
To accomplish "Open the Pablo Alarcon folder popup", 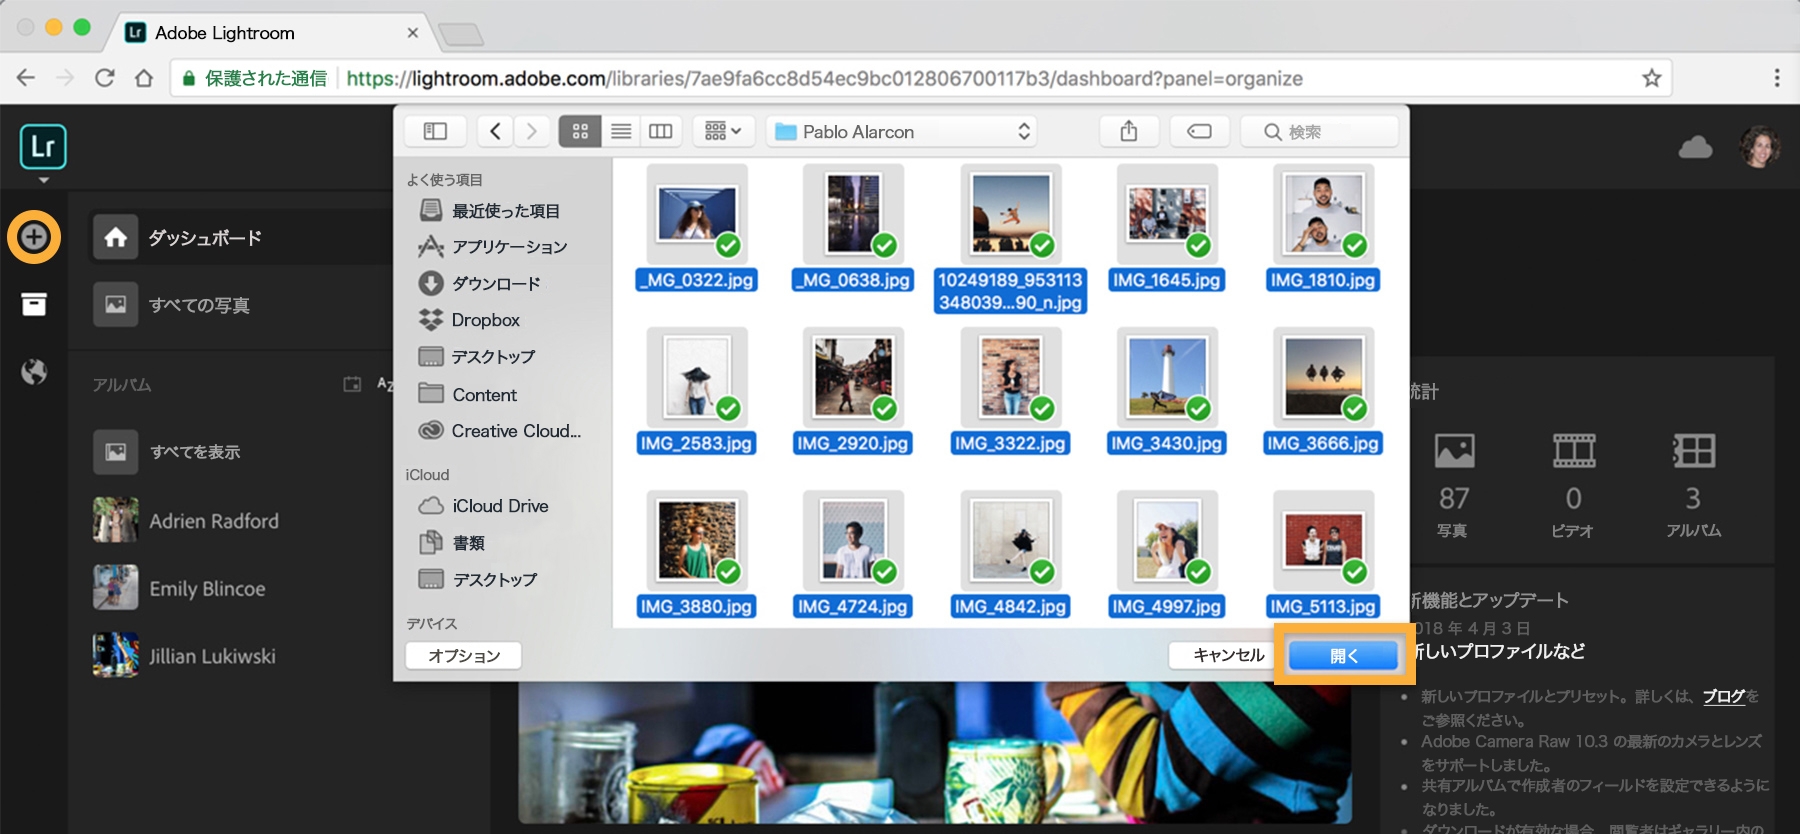I will coord(901,131).
